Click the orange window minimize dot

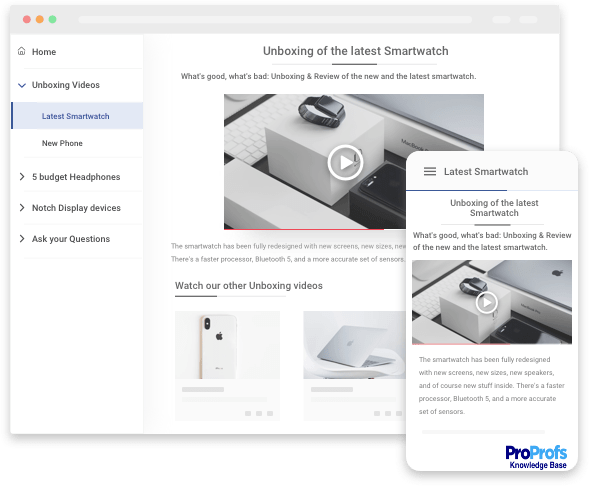(39, 19)
